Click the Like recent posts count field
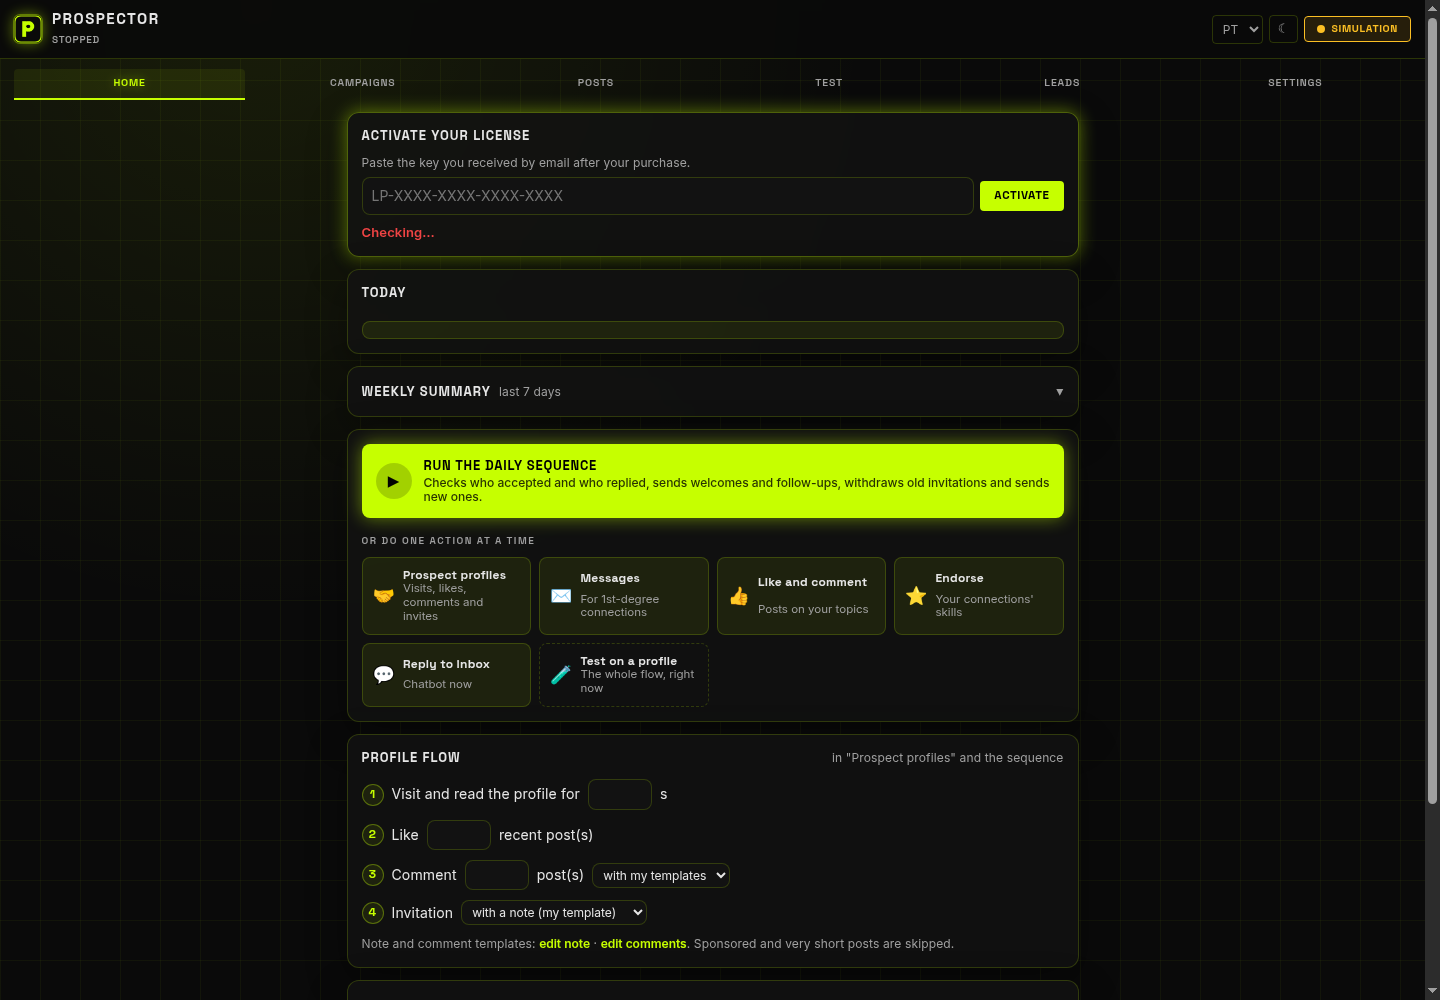This screenshot has width=1440, height=1000. point(459,835)
